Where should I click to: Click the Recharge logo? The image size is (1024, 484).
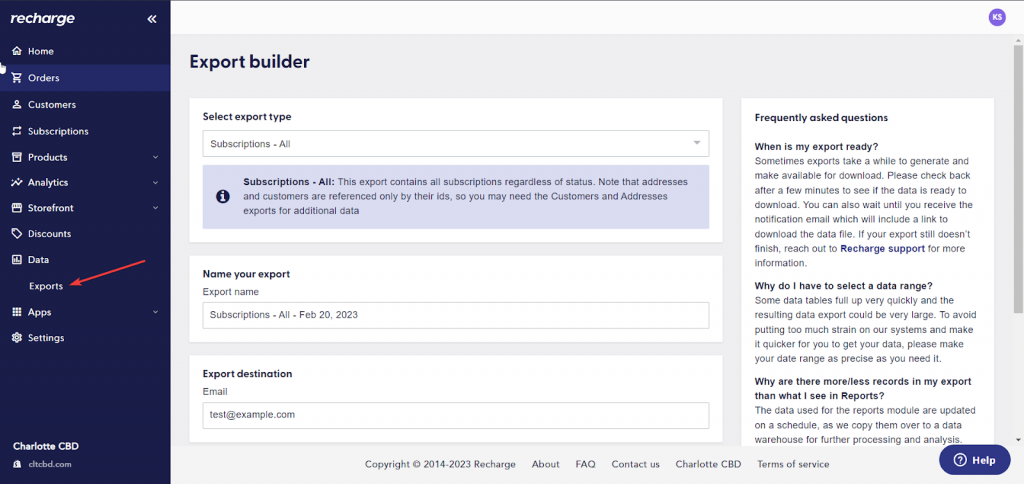click(42, 19)
